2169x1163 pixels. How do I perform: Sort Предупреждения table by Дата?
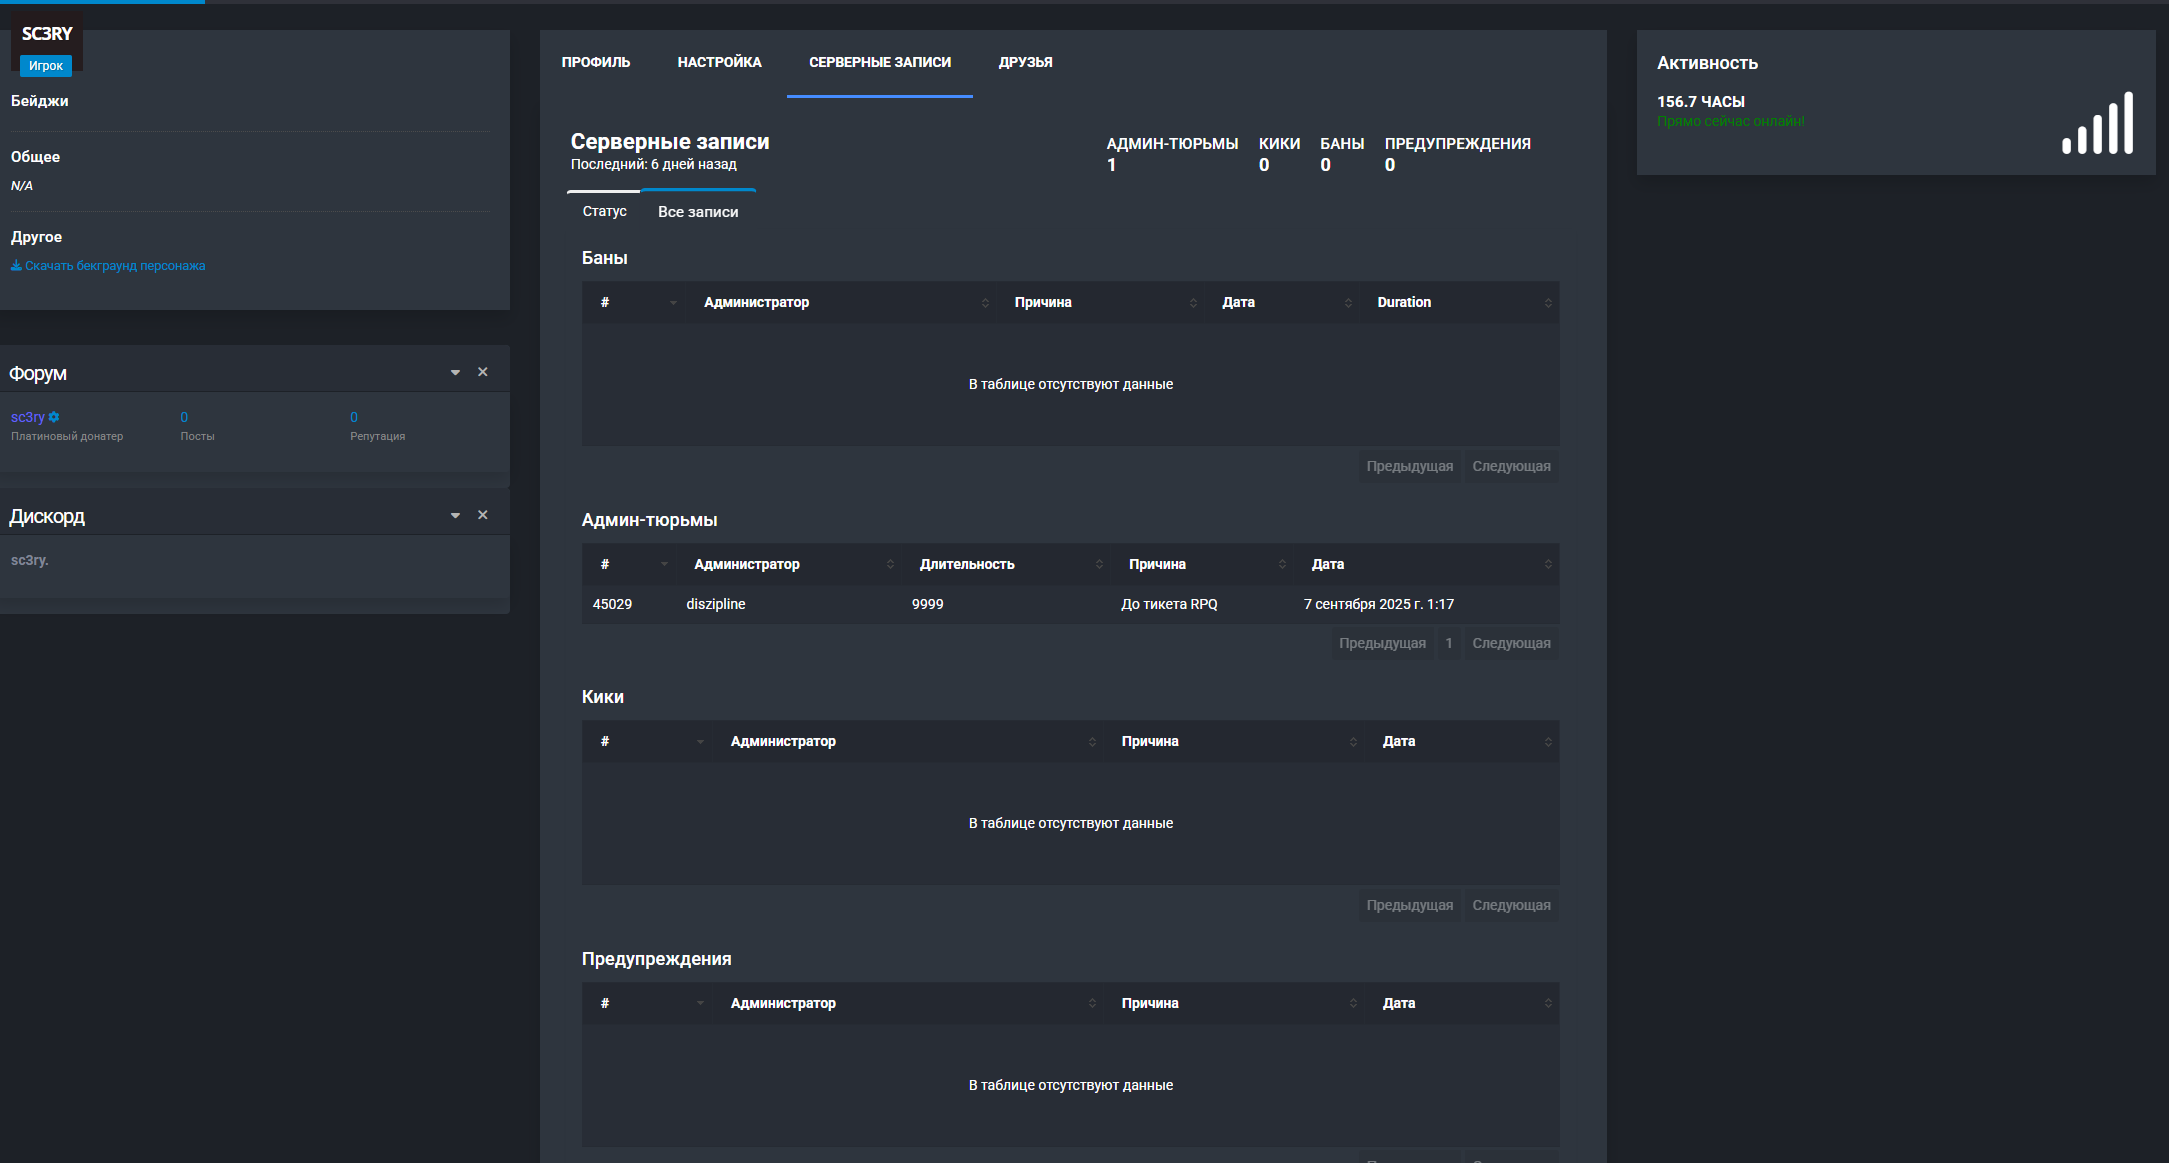[1463, 1003]
